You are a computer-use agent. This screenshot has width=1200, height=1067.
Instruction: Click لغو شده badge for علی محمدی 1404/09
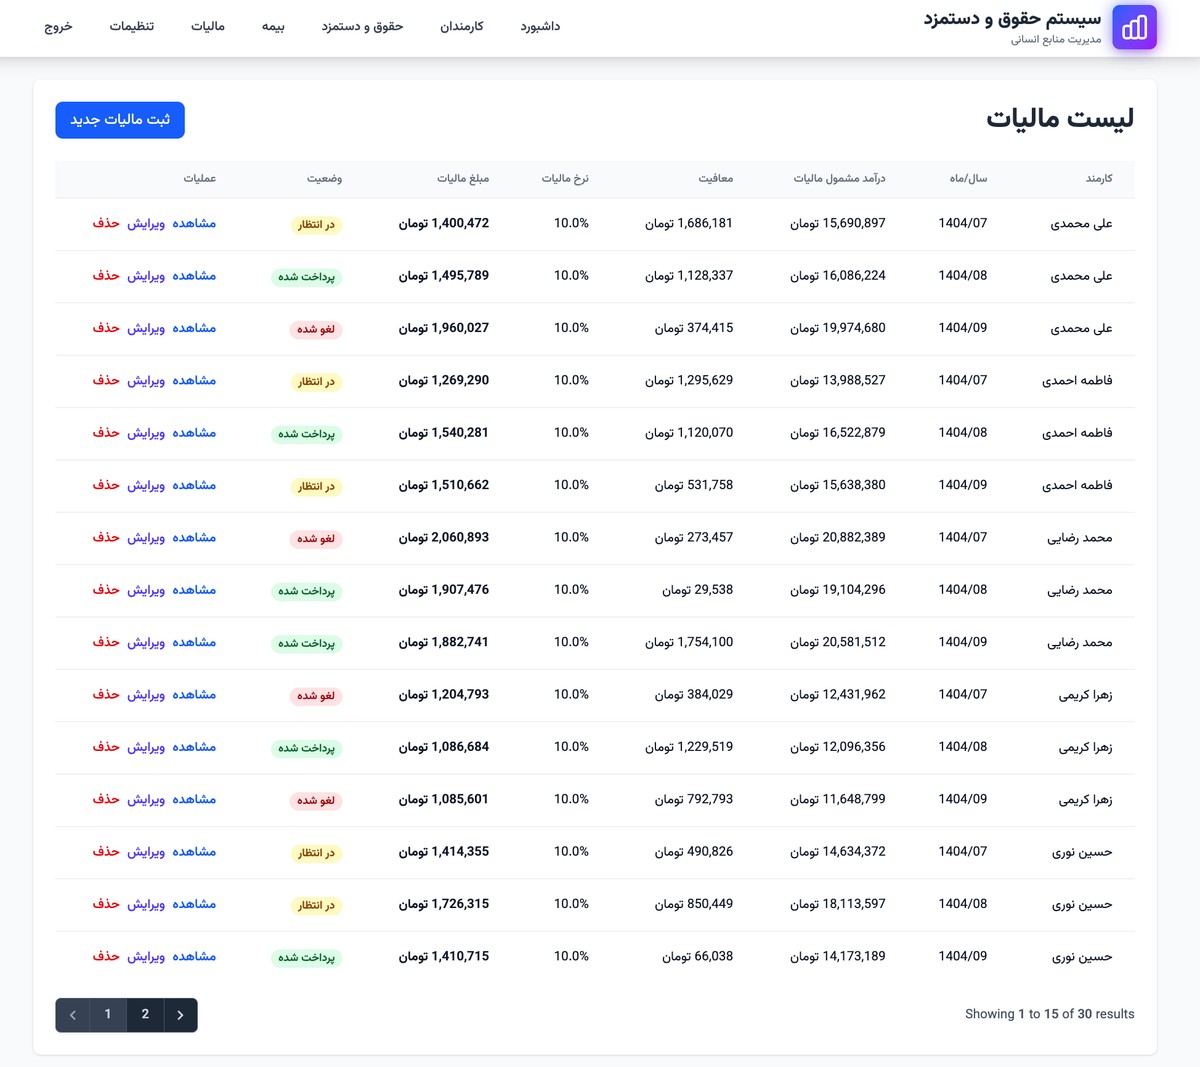(316, 329)
